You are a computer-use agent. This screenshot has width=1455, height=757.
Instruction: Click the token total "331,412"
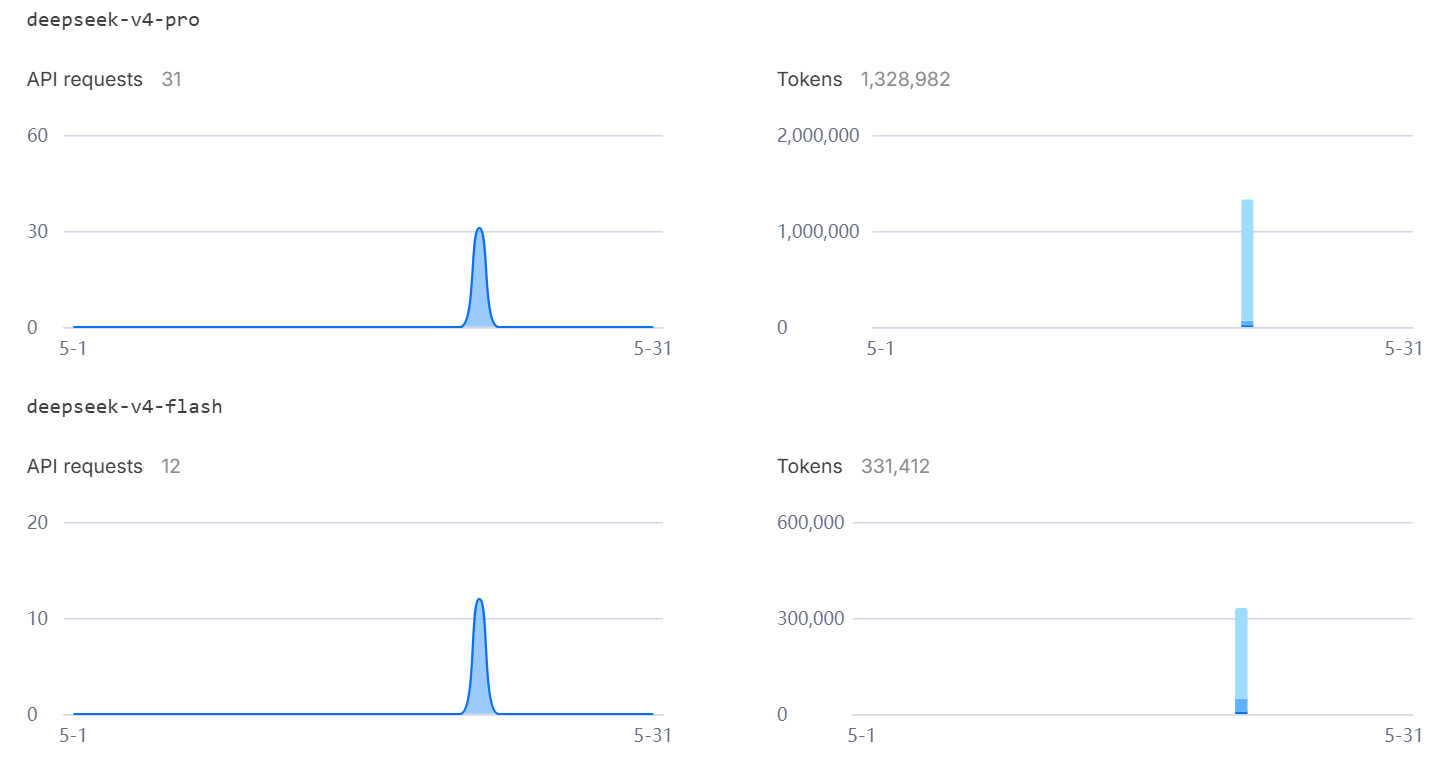[x=895, y=466]
